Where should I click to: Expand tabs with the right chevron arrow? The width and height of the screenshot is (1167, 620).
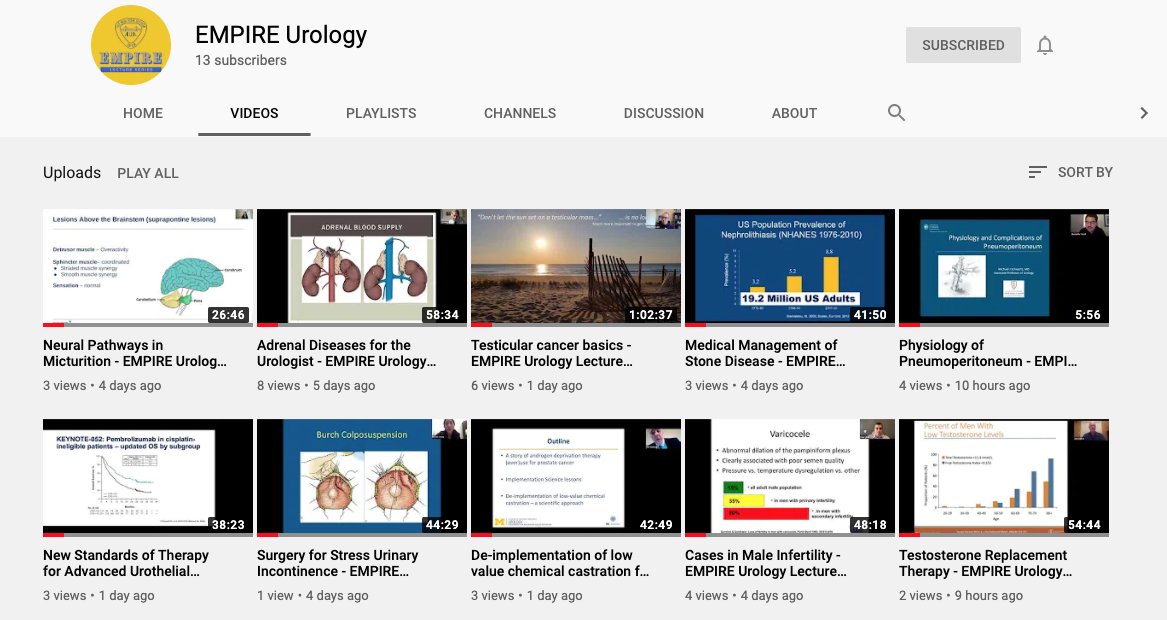click(1144, 113)
